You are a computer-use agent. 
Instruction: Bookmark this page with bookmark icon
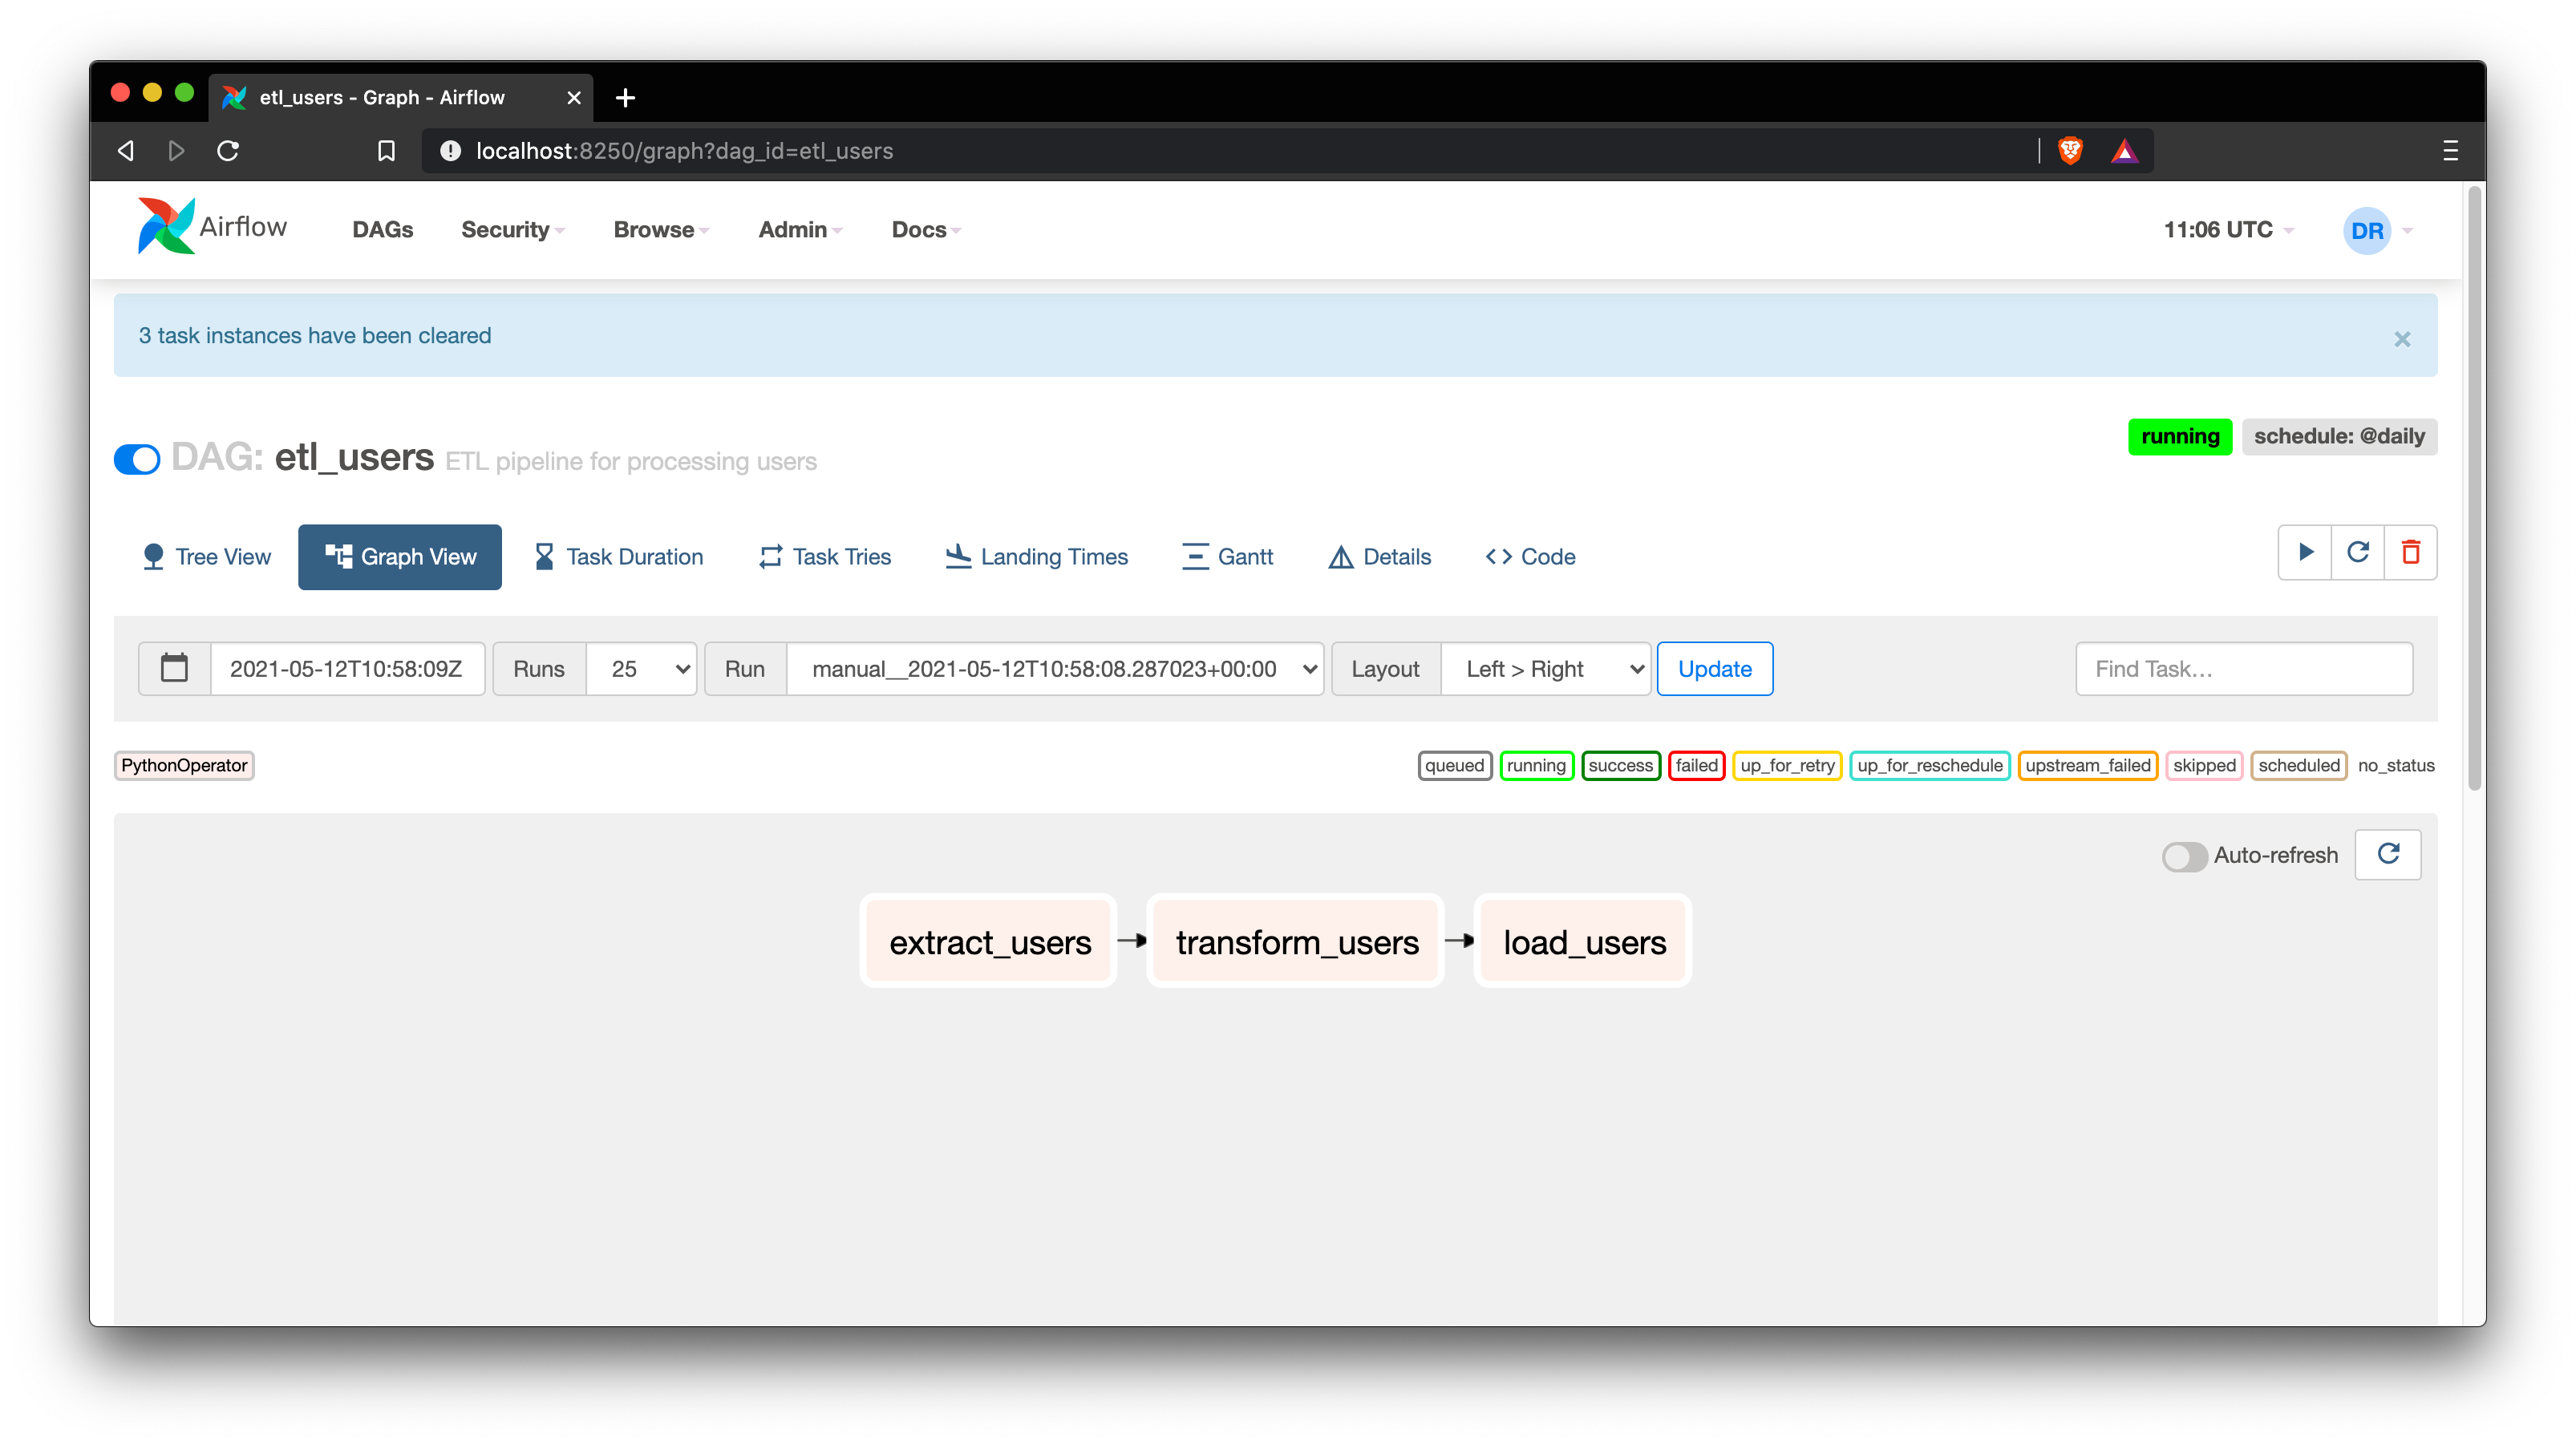click(386, 151)
